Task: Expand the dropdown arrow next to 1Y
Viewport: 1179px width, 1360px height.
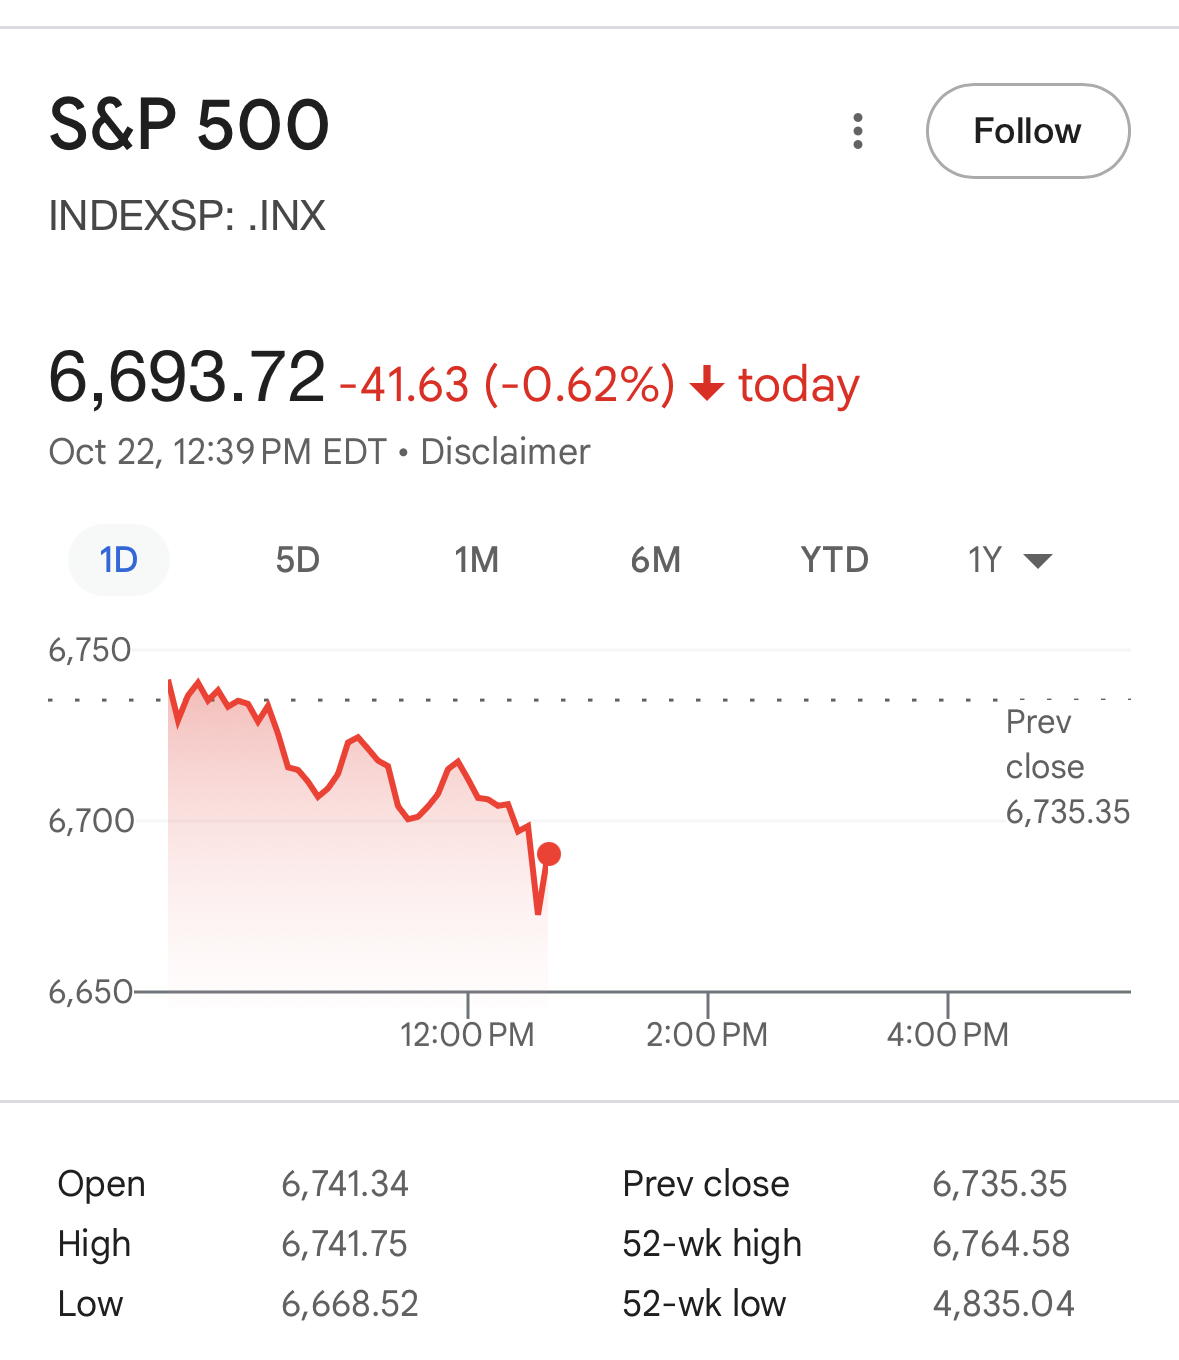Action: click(x=1039, y=561)
